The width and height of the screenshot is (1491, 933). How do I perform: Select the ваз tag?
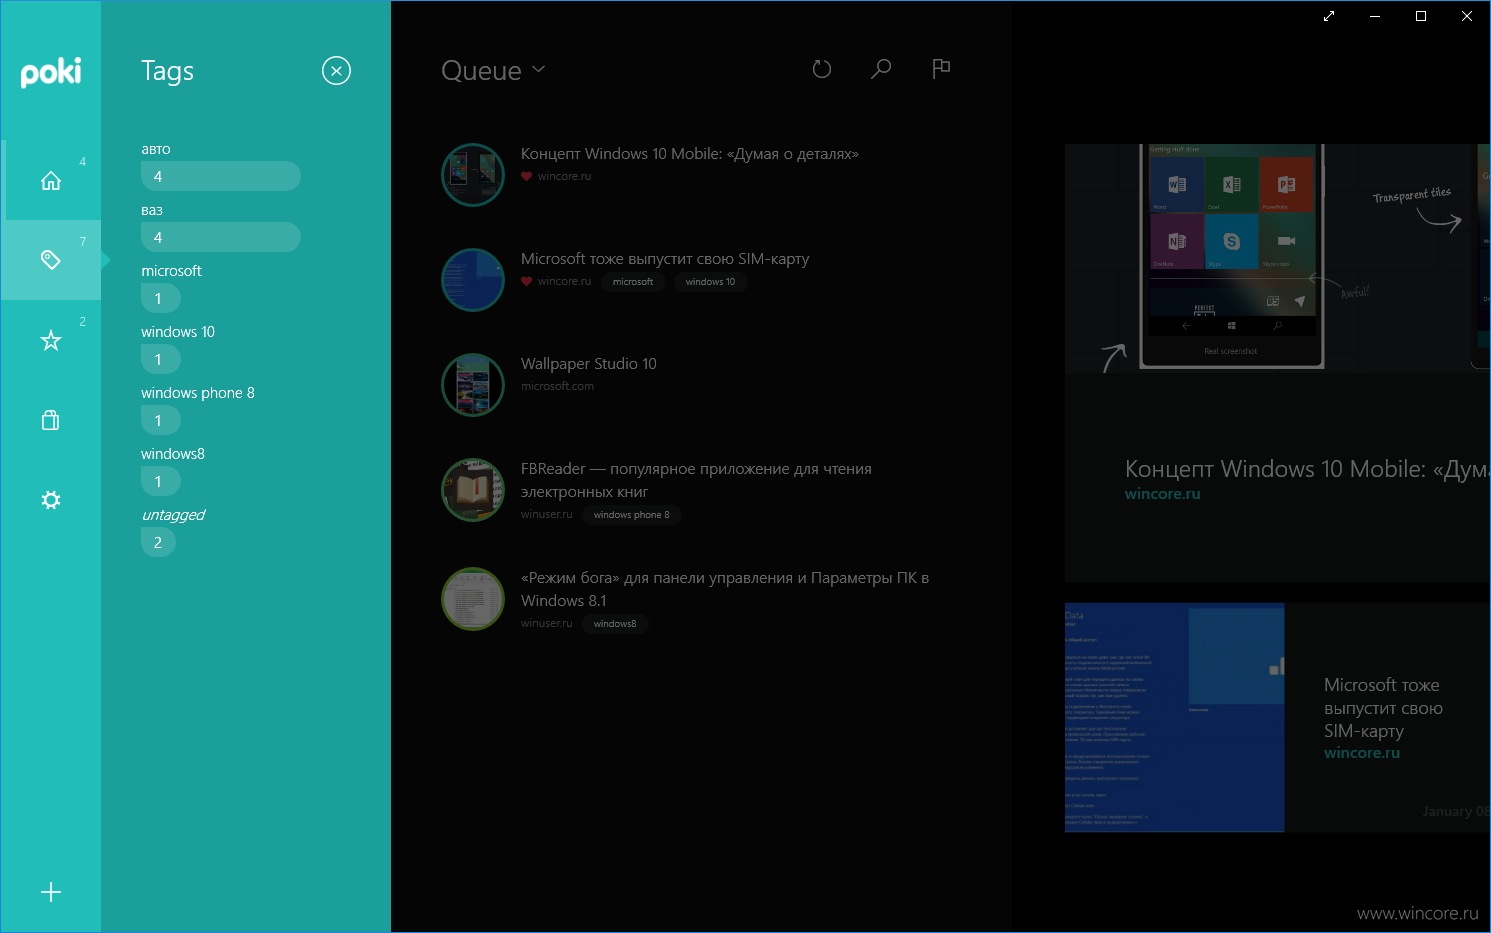coord(152,210)
